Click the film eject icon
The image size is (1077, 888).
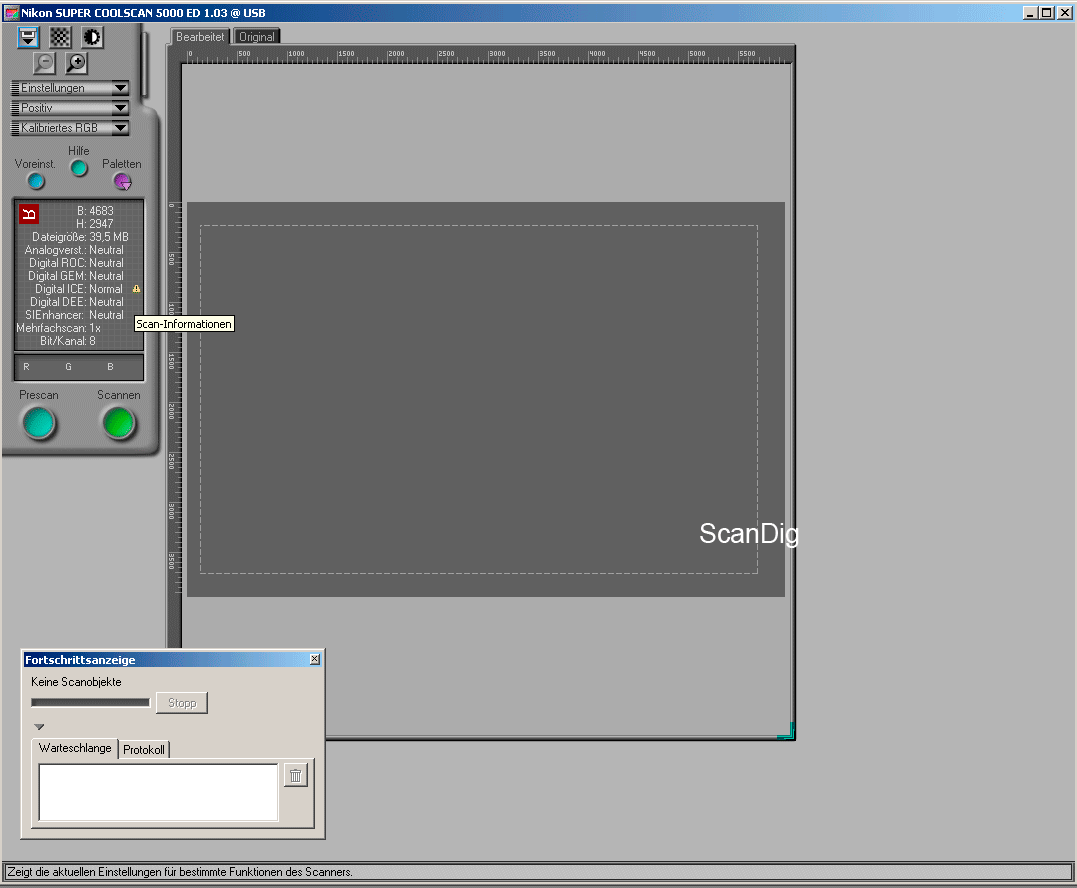click(x=28, y=37)
